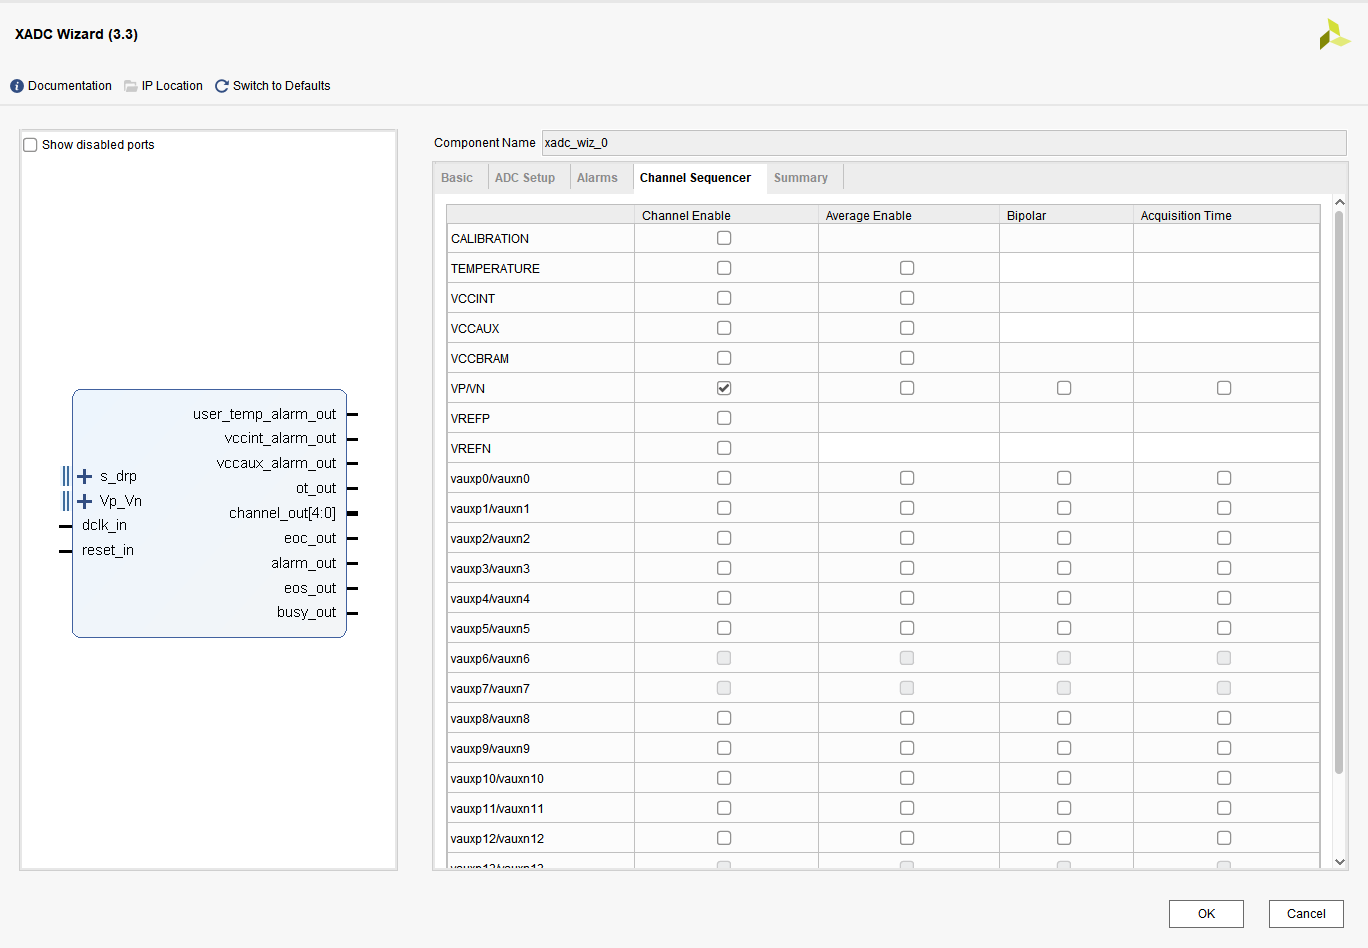Enable TEMPERATURE channel checkbox

(x=724, y=268)
